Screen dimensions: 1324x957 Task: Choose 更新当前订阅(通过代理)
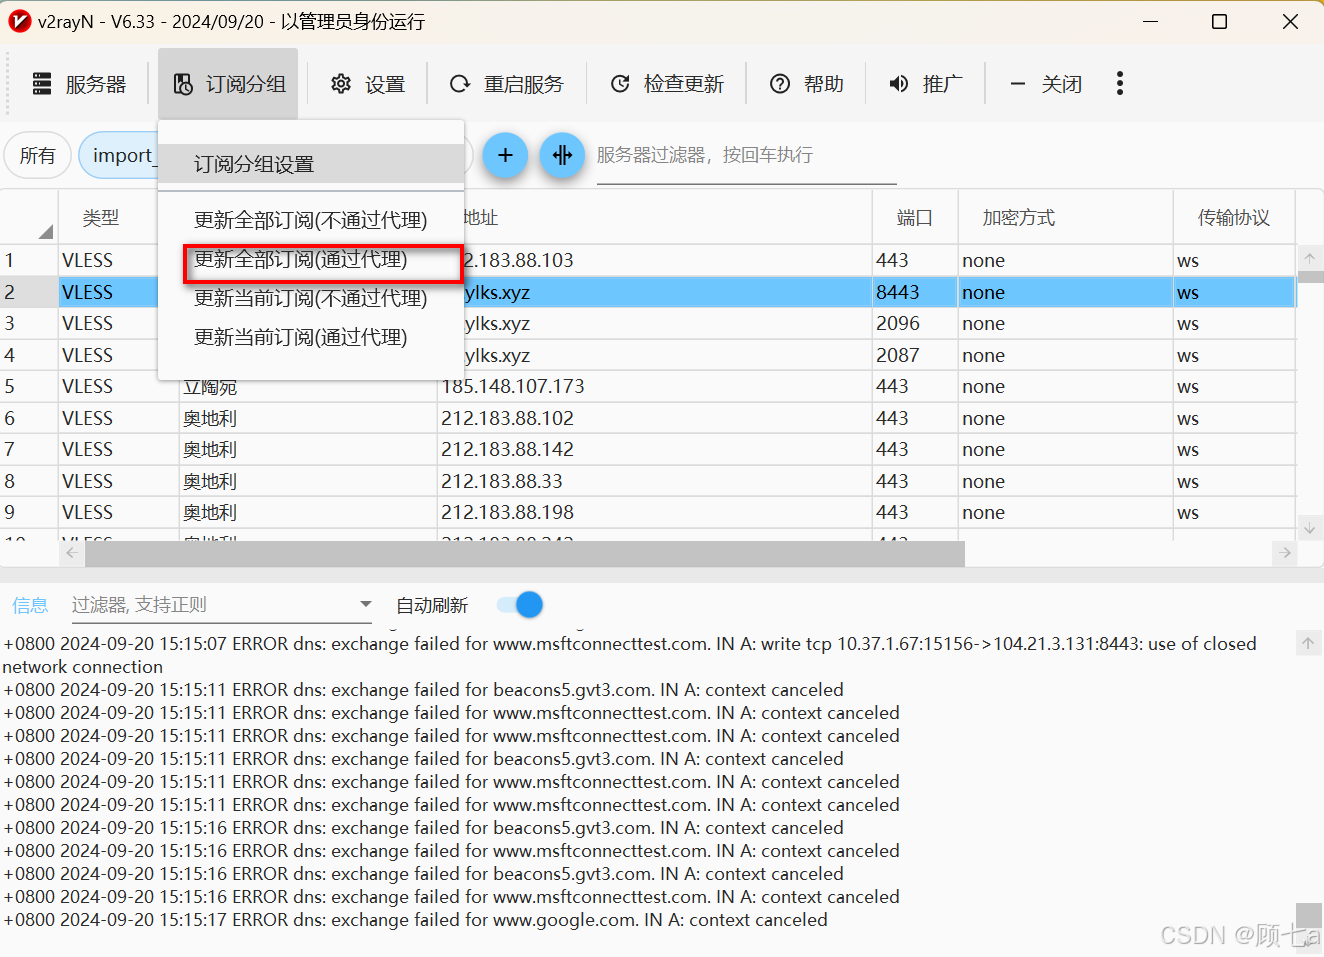click(311, 337)
